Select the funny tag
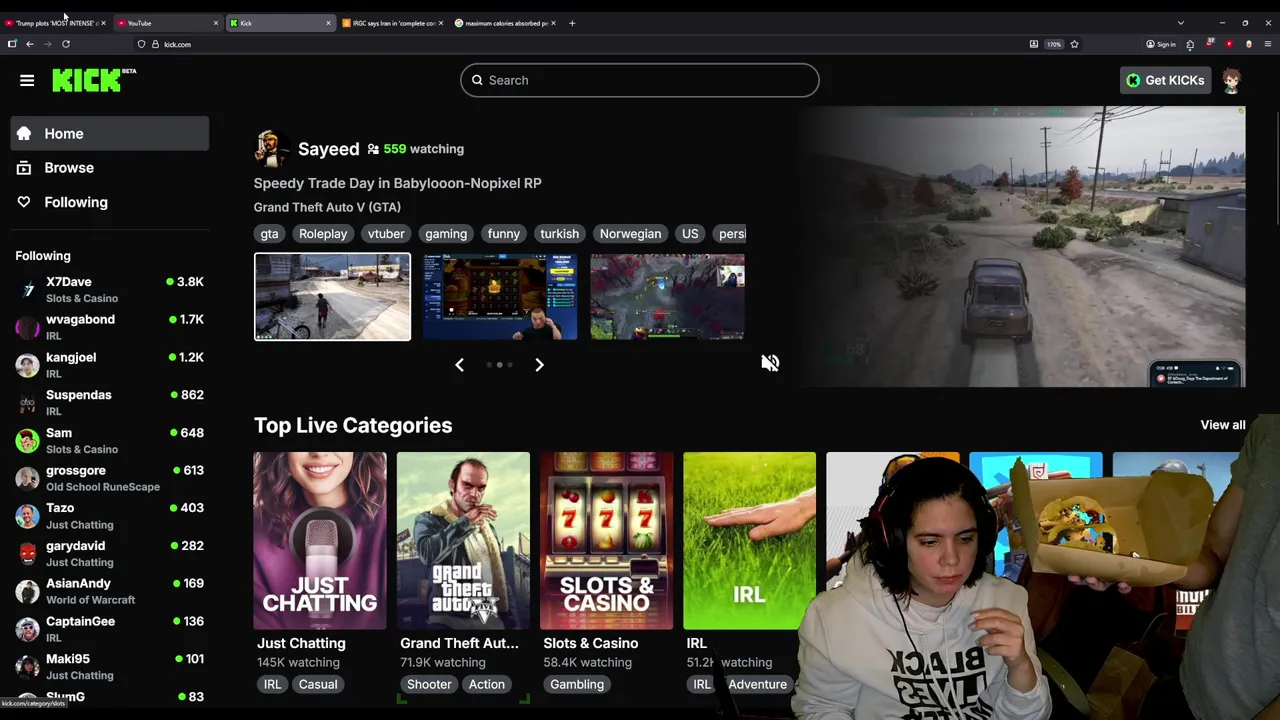 [504, 234]
